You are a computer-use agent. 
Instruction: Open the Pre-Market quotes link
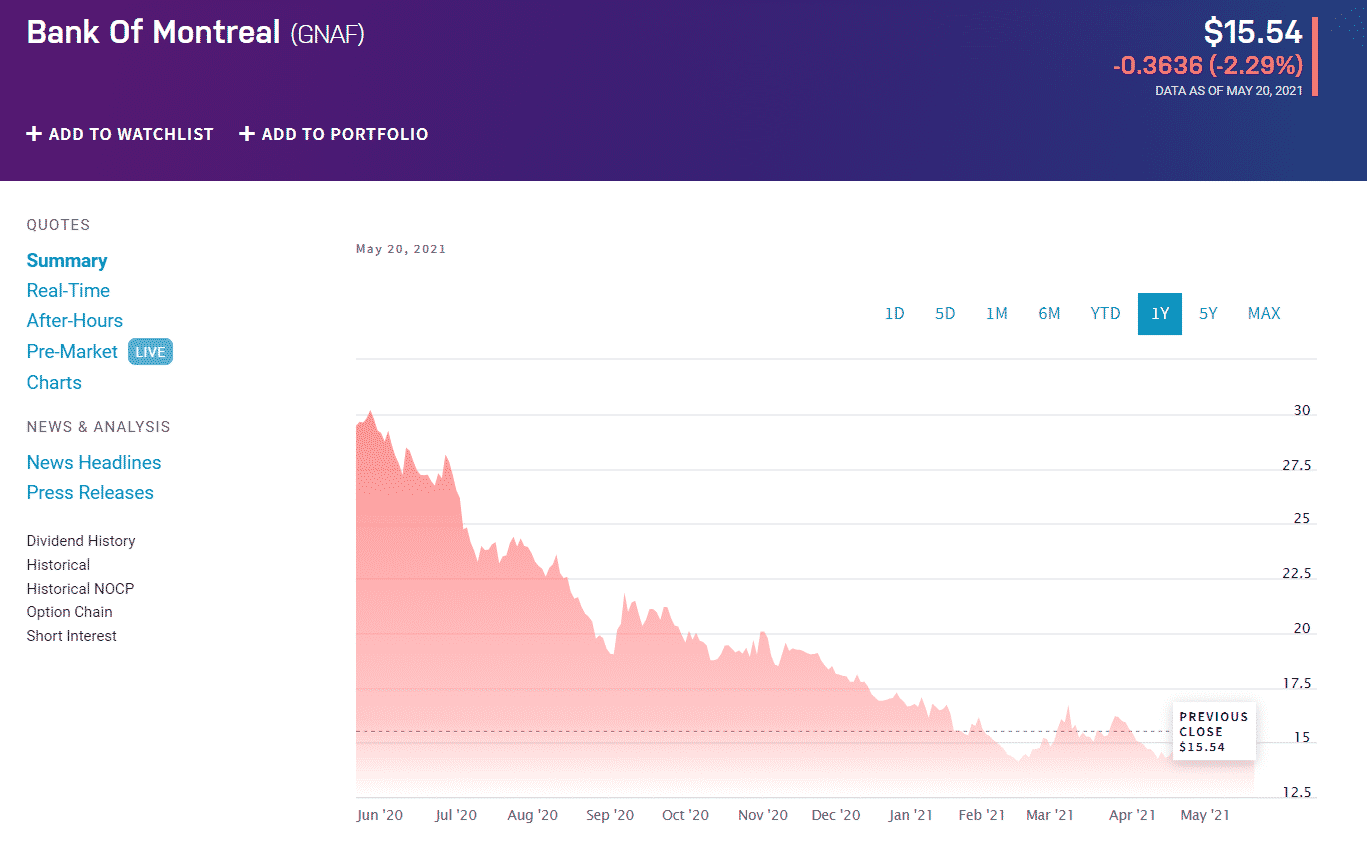(72, 352)
